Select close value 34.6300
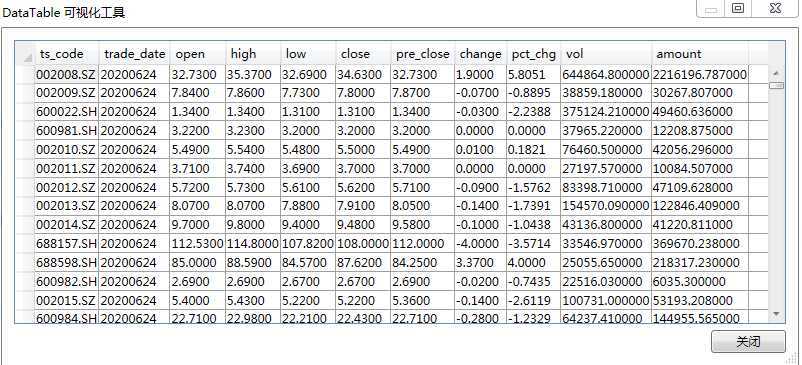The width and height of the screenshot is (802, 365). pyautogui.click(x=363, y=75)
